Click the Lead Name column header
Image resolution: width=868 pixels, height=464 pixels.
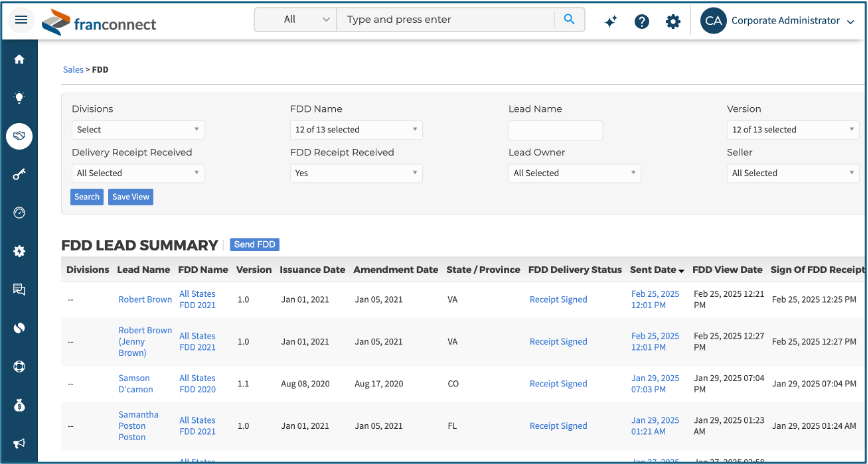(143, 270)
